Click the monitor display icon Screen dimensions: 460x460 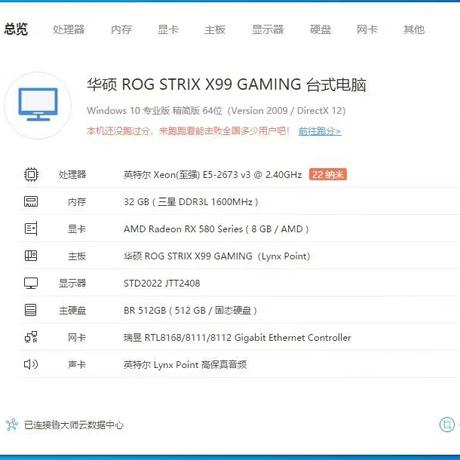coord(31,283)
